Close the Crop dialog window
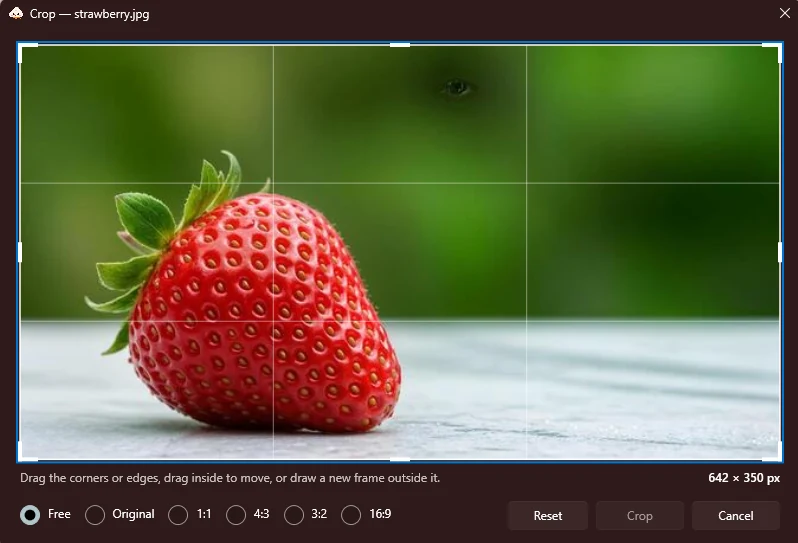The width and height of the screenshot is (798, 543). coord(785,13)
